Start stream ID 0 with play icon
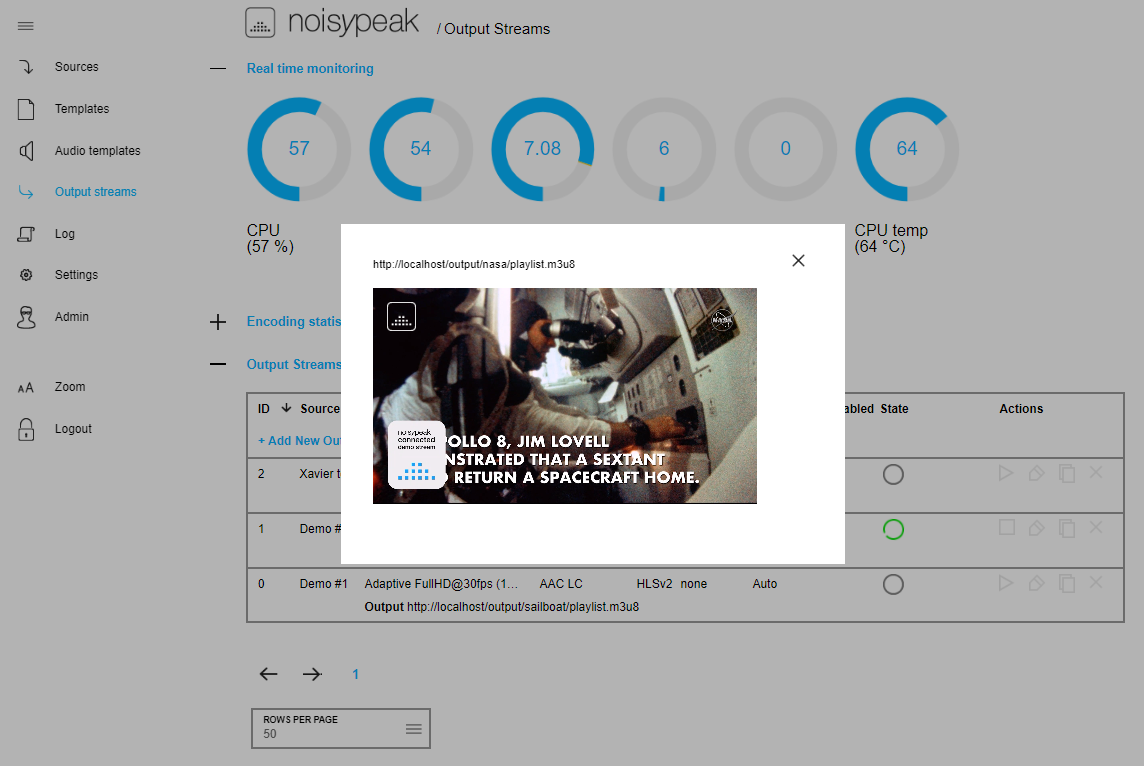 click(x=1006, y=582)
